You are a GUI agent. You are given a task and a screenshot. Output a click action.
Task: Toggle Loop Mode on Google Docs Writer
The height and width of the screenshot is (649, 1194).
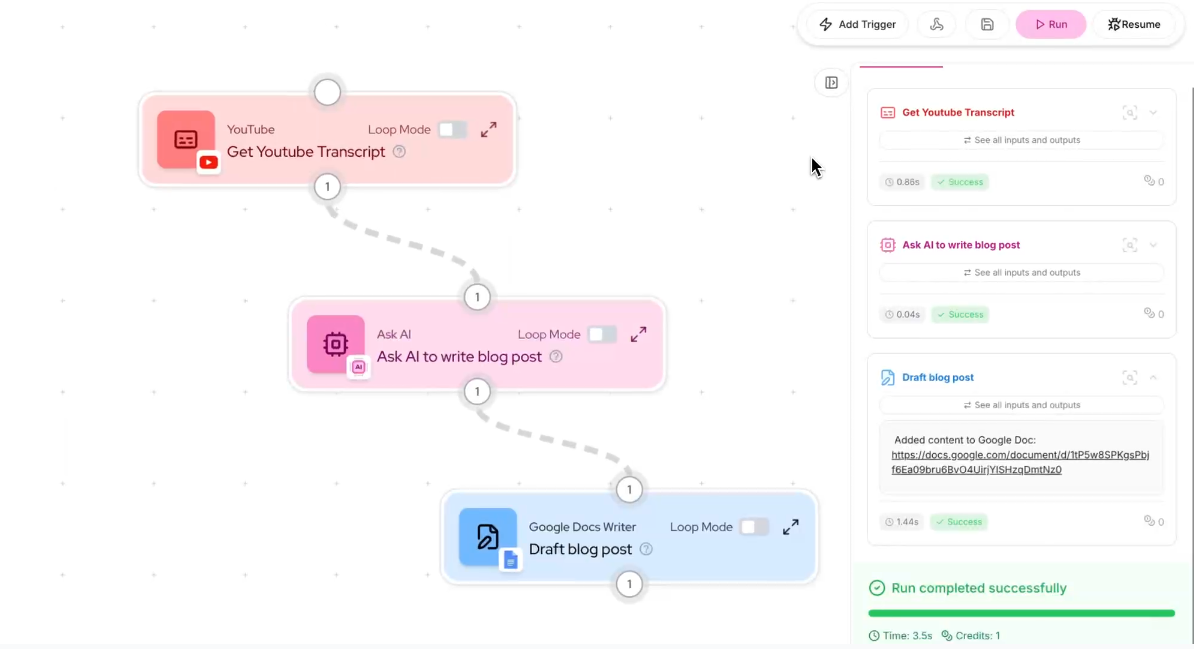tap(754, 527)
